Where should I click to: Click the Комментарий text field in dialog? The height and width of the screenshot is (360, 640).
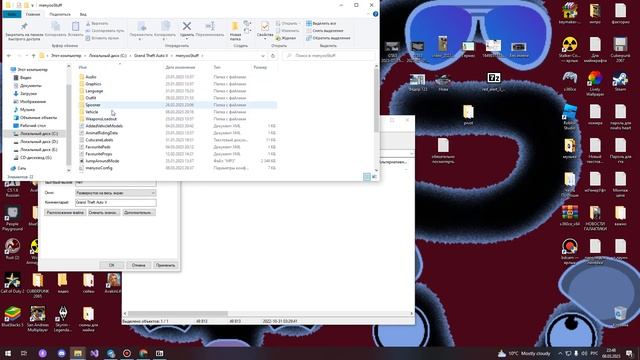pyautogui.click(x=116, y=202)
